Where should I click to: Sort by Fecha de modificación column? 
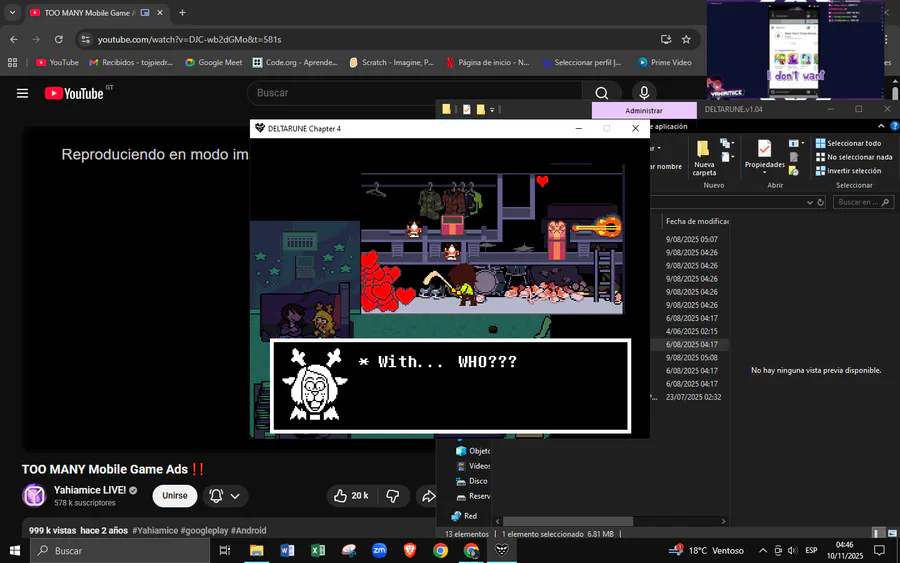coord(696,221)
